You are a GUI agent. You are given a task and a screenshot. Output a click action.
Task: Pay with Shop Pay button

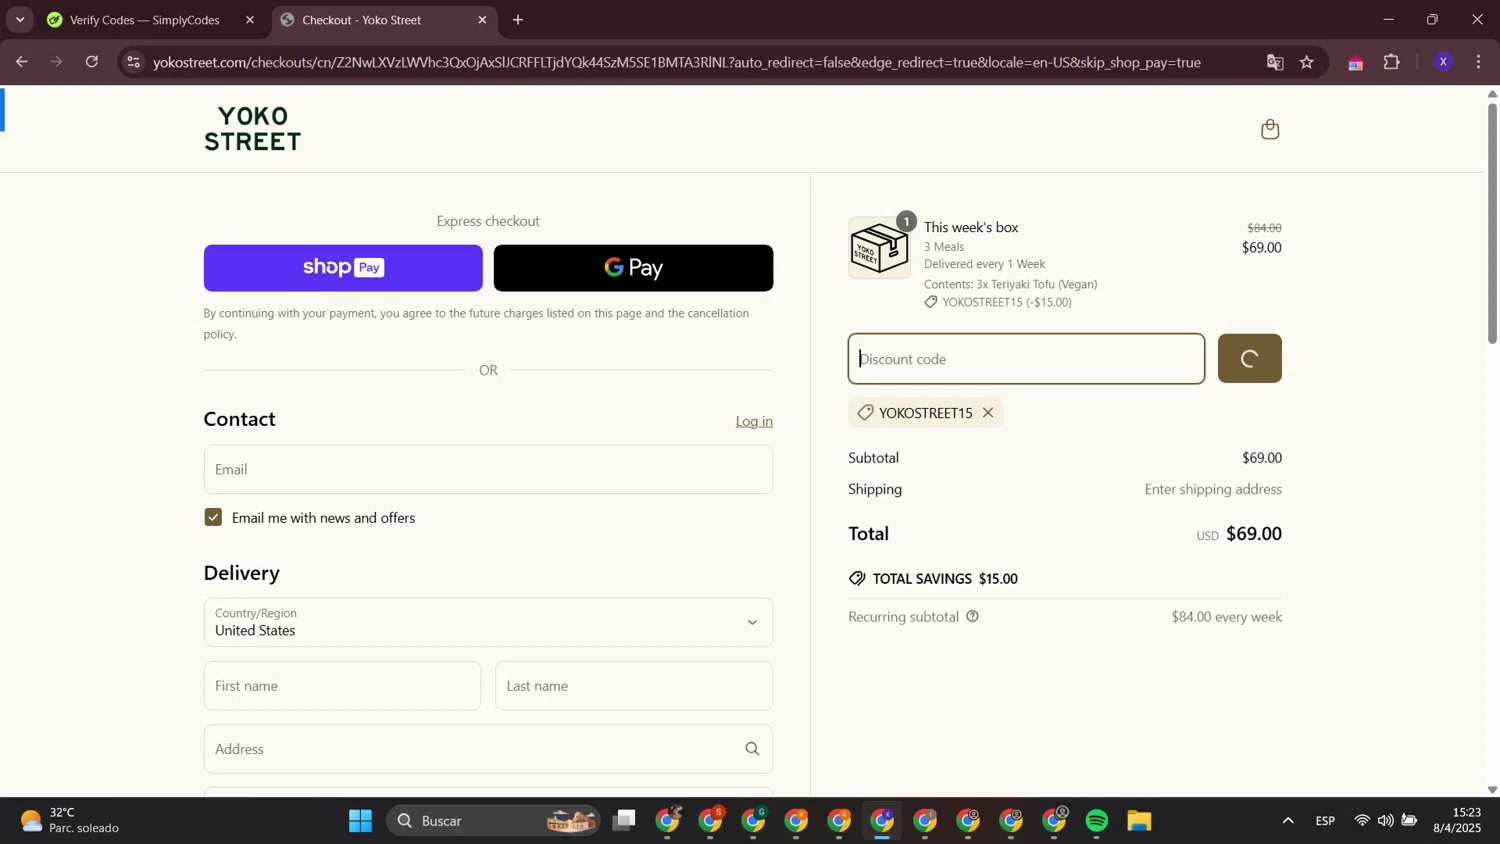coord(343,268)
